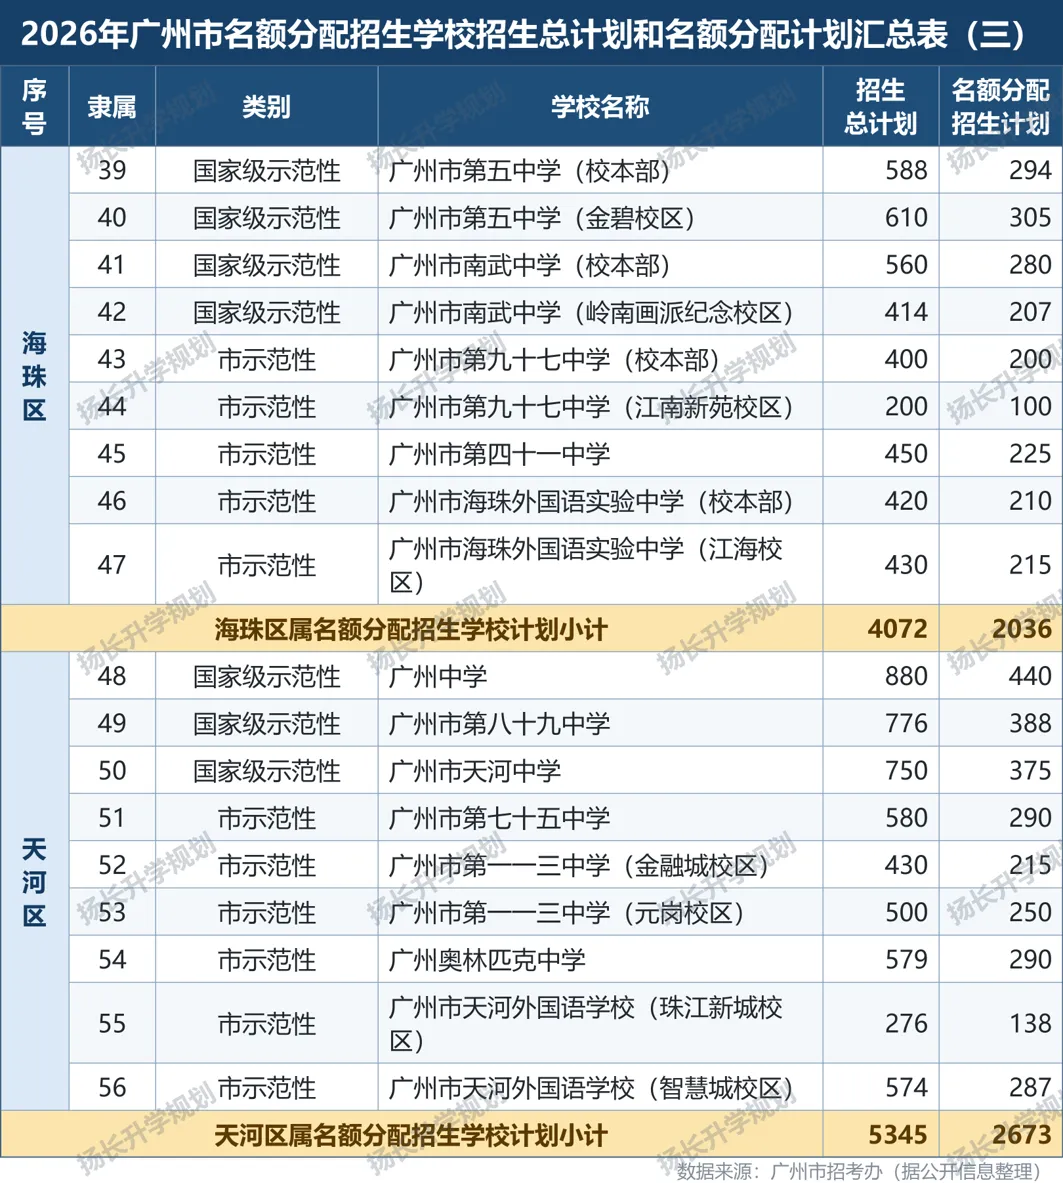The height and width of the screenshot is (1183, 1063).
Task: Click 广州市海珠外国语实验中学（江海校区）
Action: tap(585, 565)
